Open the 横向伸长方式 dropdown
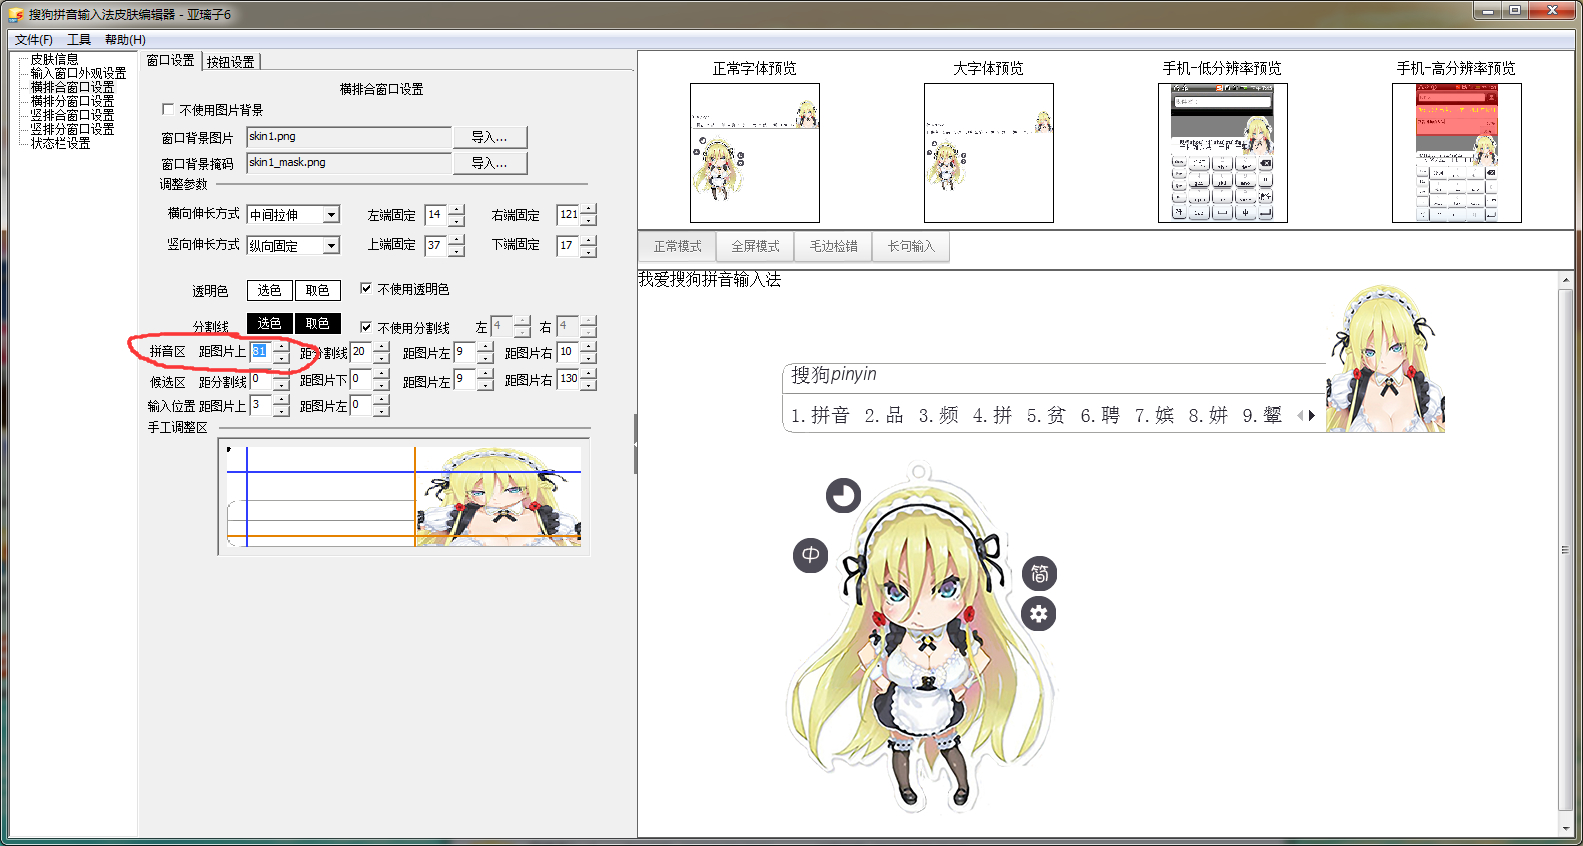 click(x=331, y=215)
